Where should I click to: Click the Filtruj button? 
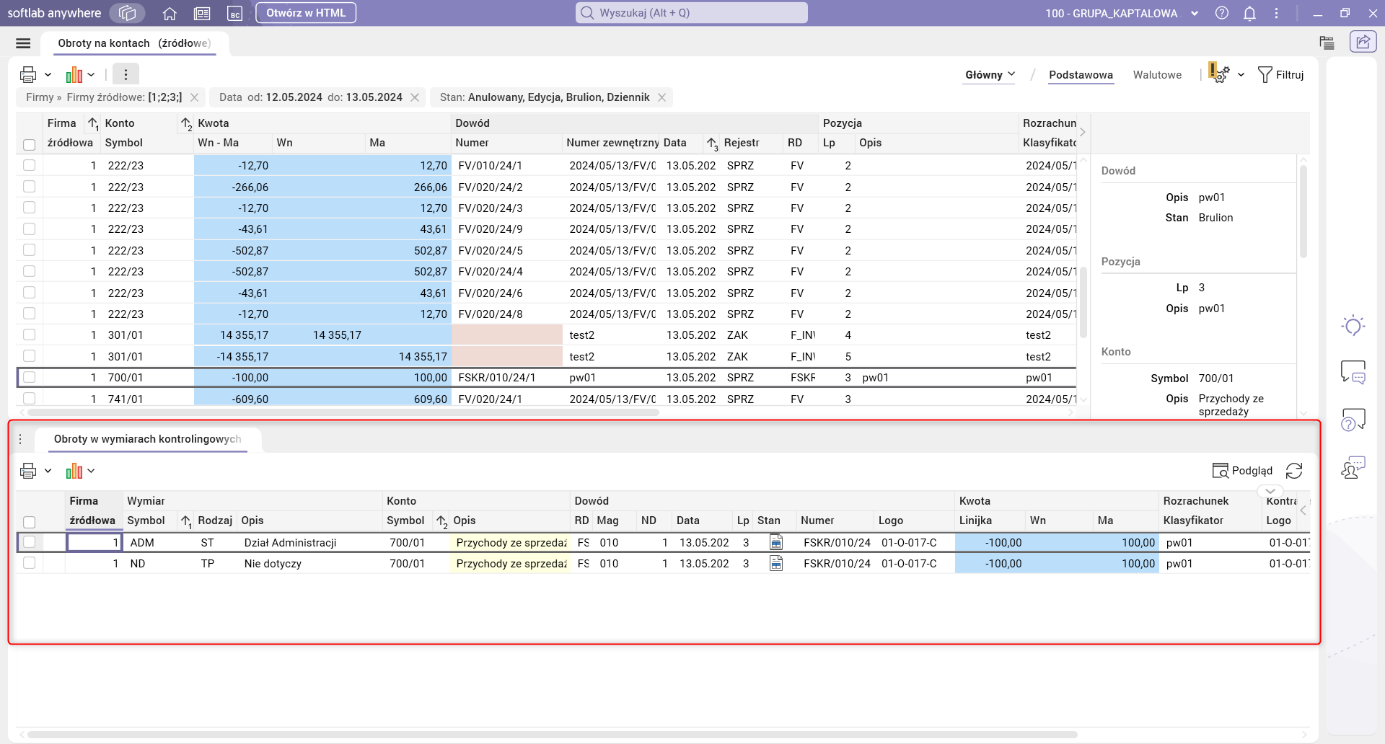(1281, 74)
